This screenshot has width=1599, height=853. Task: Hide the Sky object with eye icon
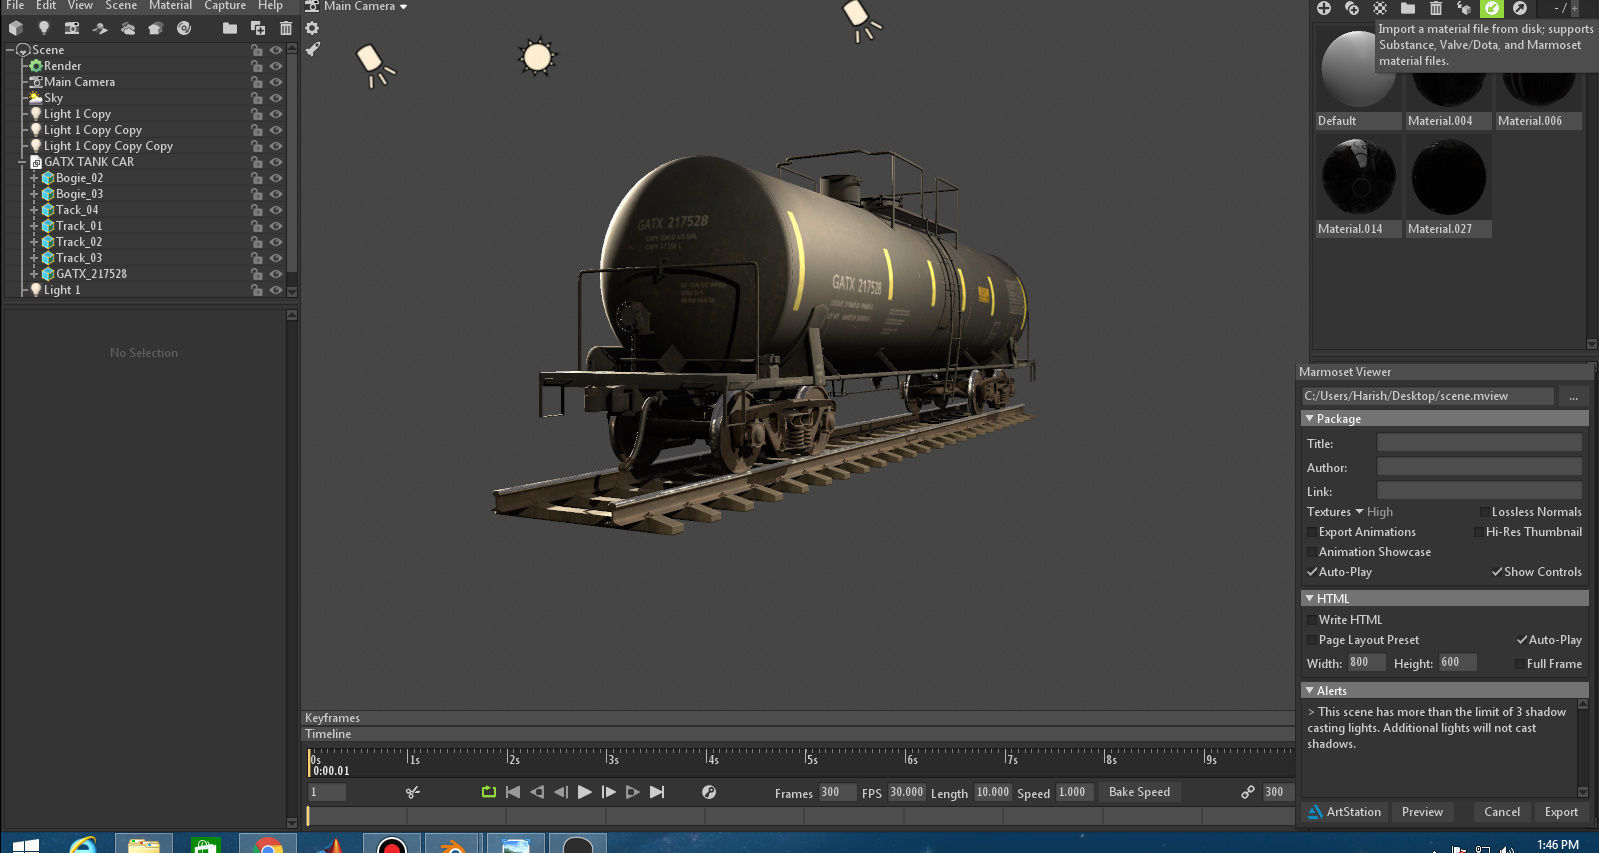276,98
